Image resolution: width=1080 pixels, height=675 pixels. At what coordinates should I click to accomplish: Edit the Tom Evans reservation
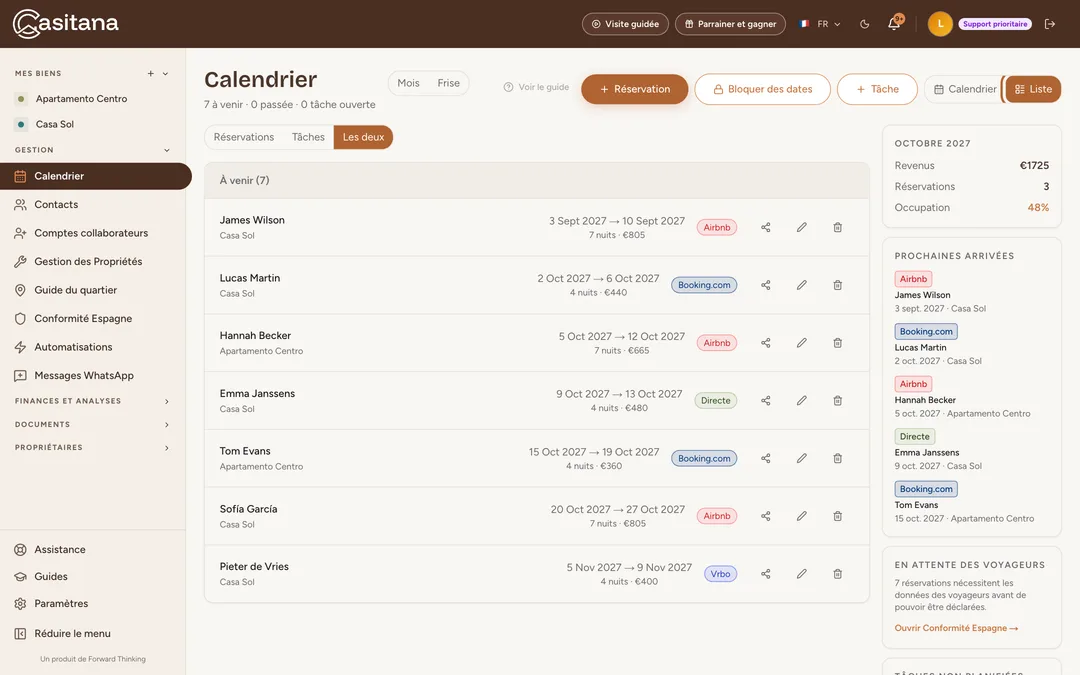click(x=802, y=459)
